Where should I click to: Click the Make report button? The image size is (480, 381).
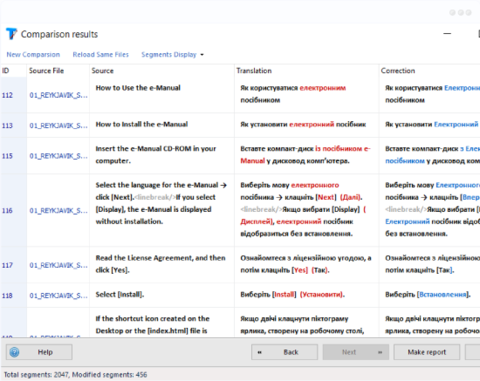[427, 352]
